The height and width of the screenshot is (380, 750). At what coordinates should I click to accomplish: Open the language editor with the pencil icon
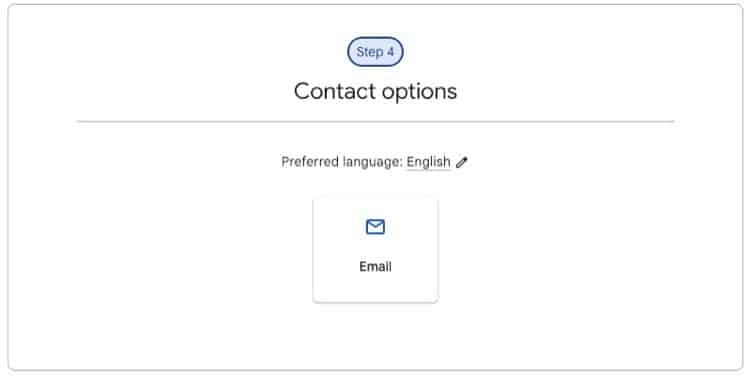(462, 162)
